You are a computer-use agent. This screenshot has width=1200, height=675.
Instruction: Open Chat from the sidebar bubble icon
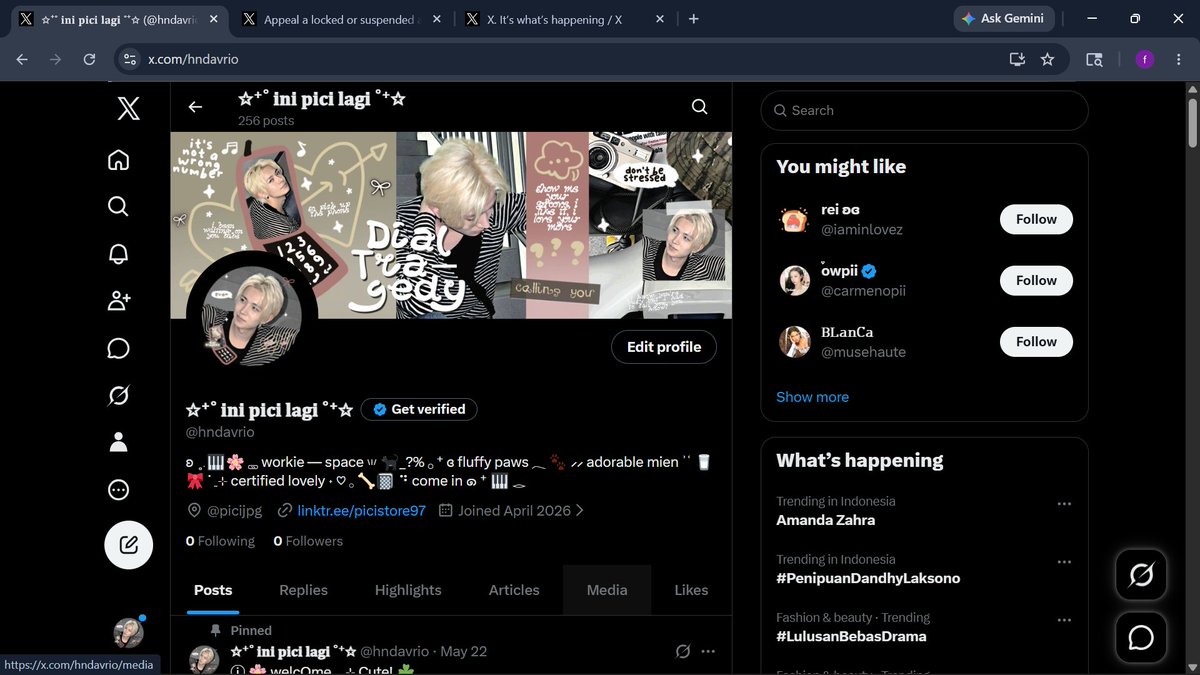(x=118, y=348)
